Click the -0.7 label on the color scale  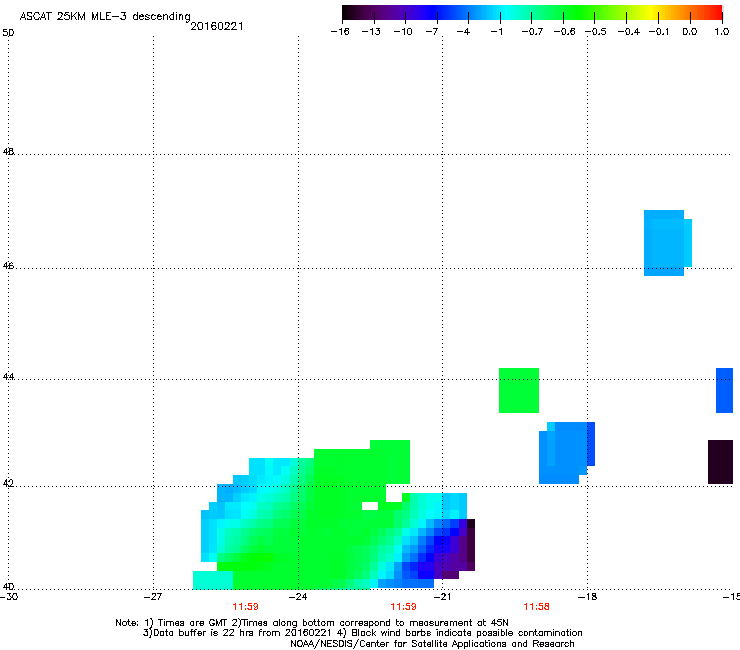point(532,32)
